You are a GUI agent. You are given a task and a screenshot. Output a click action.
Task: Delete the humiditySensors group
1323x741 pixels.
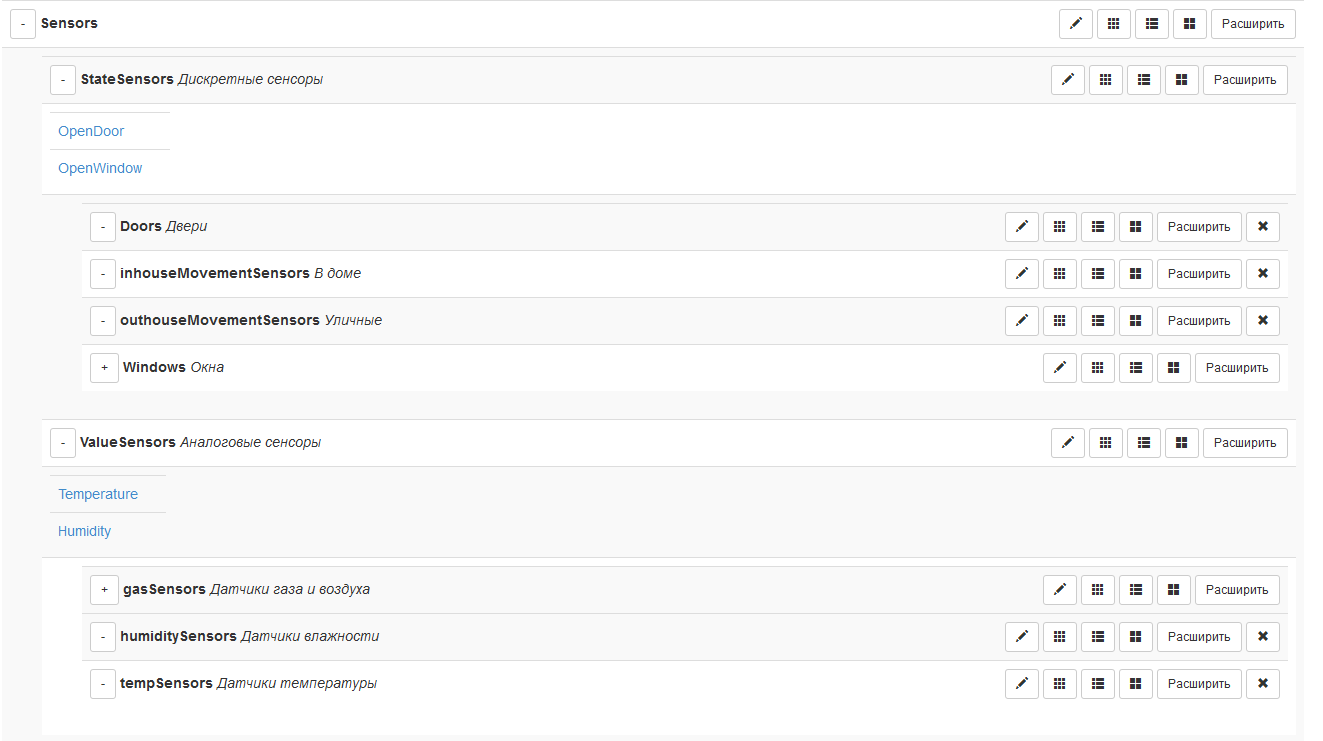pos(1263,637)
